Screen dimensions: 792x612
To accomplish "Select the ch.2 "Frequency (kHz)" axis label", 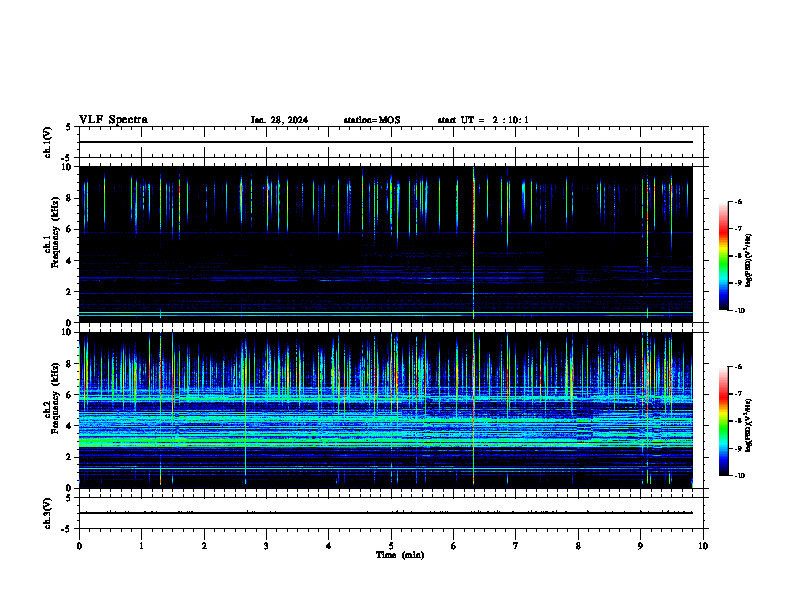I will (x=55, y=398).
